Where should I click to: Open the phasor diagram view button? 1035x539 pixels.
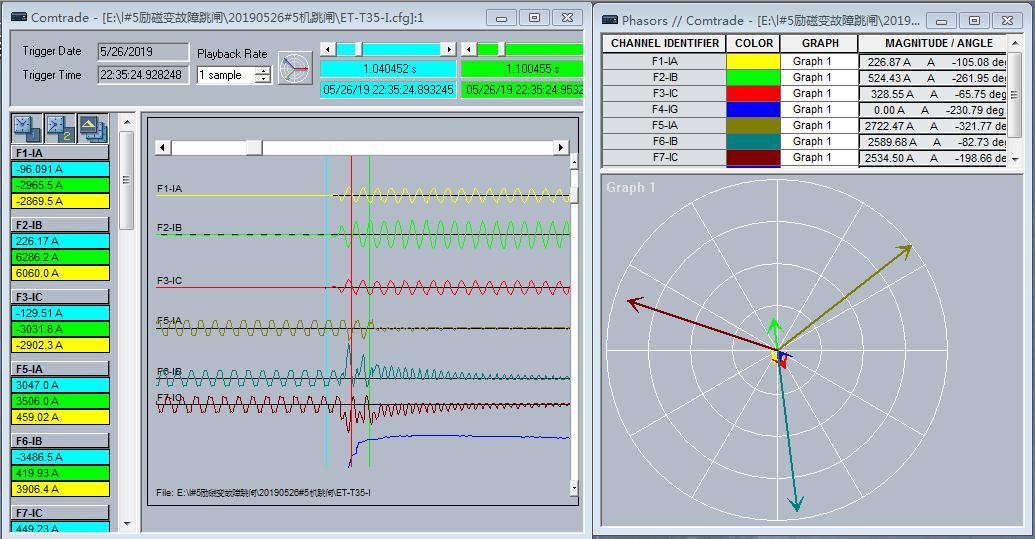coord(294,67)
